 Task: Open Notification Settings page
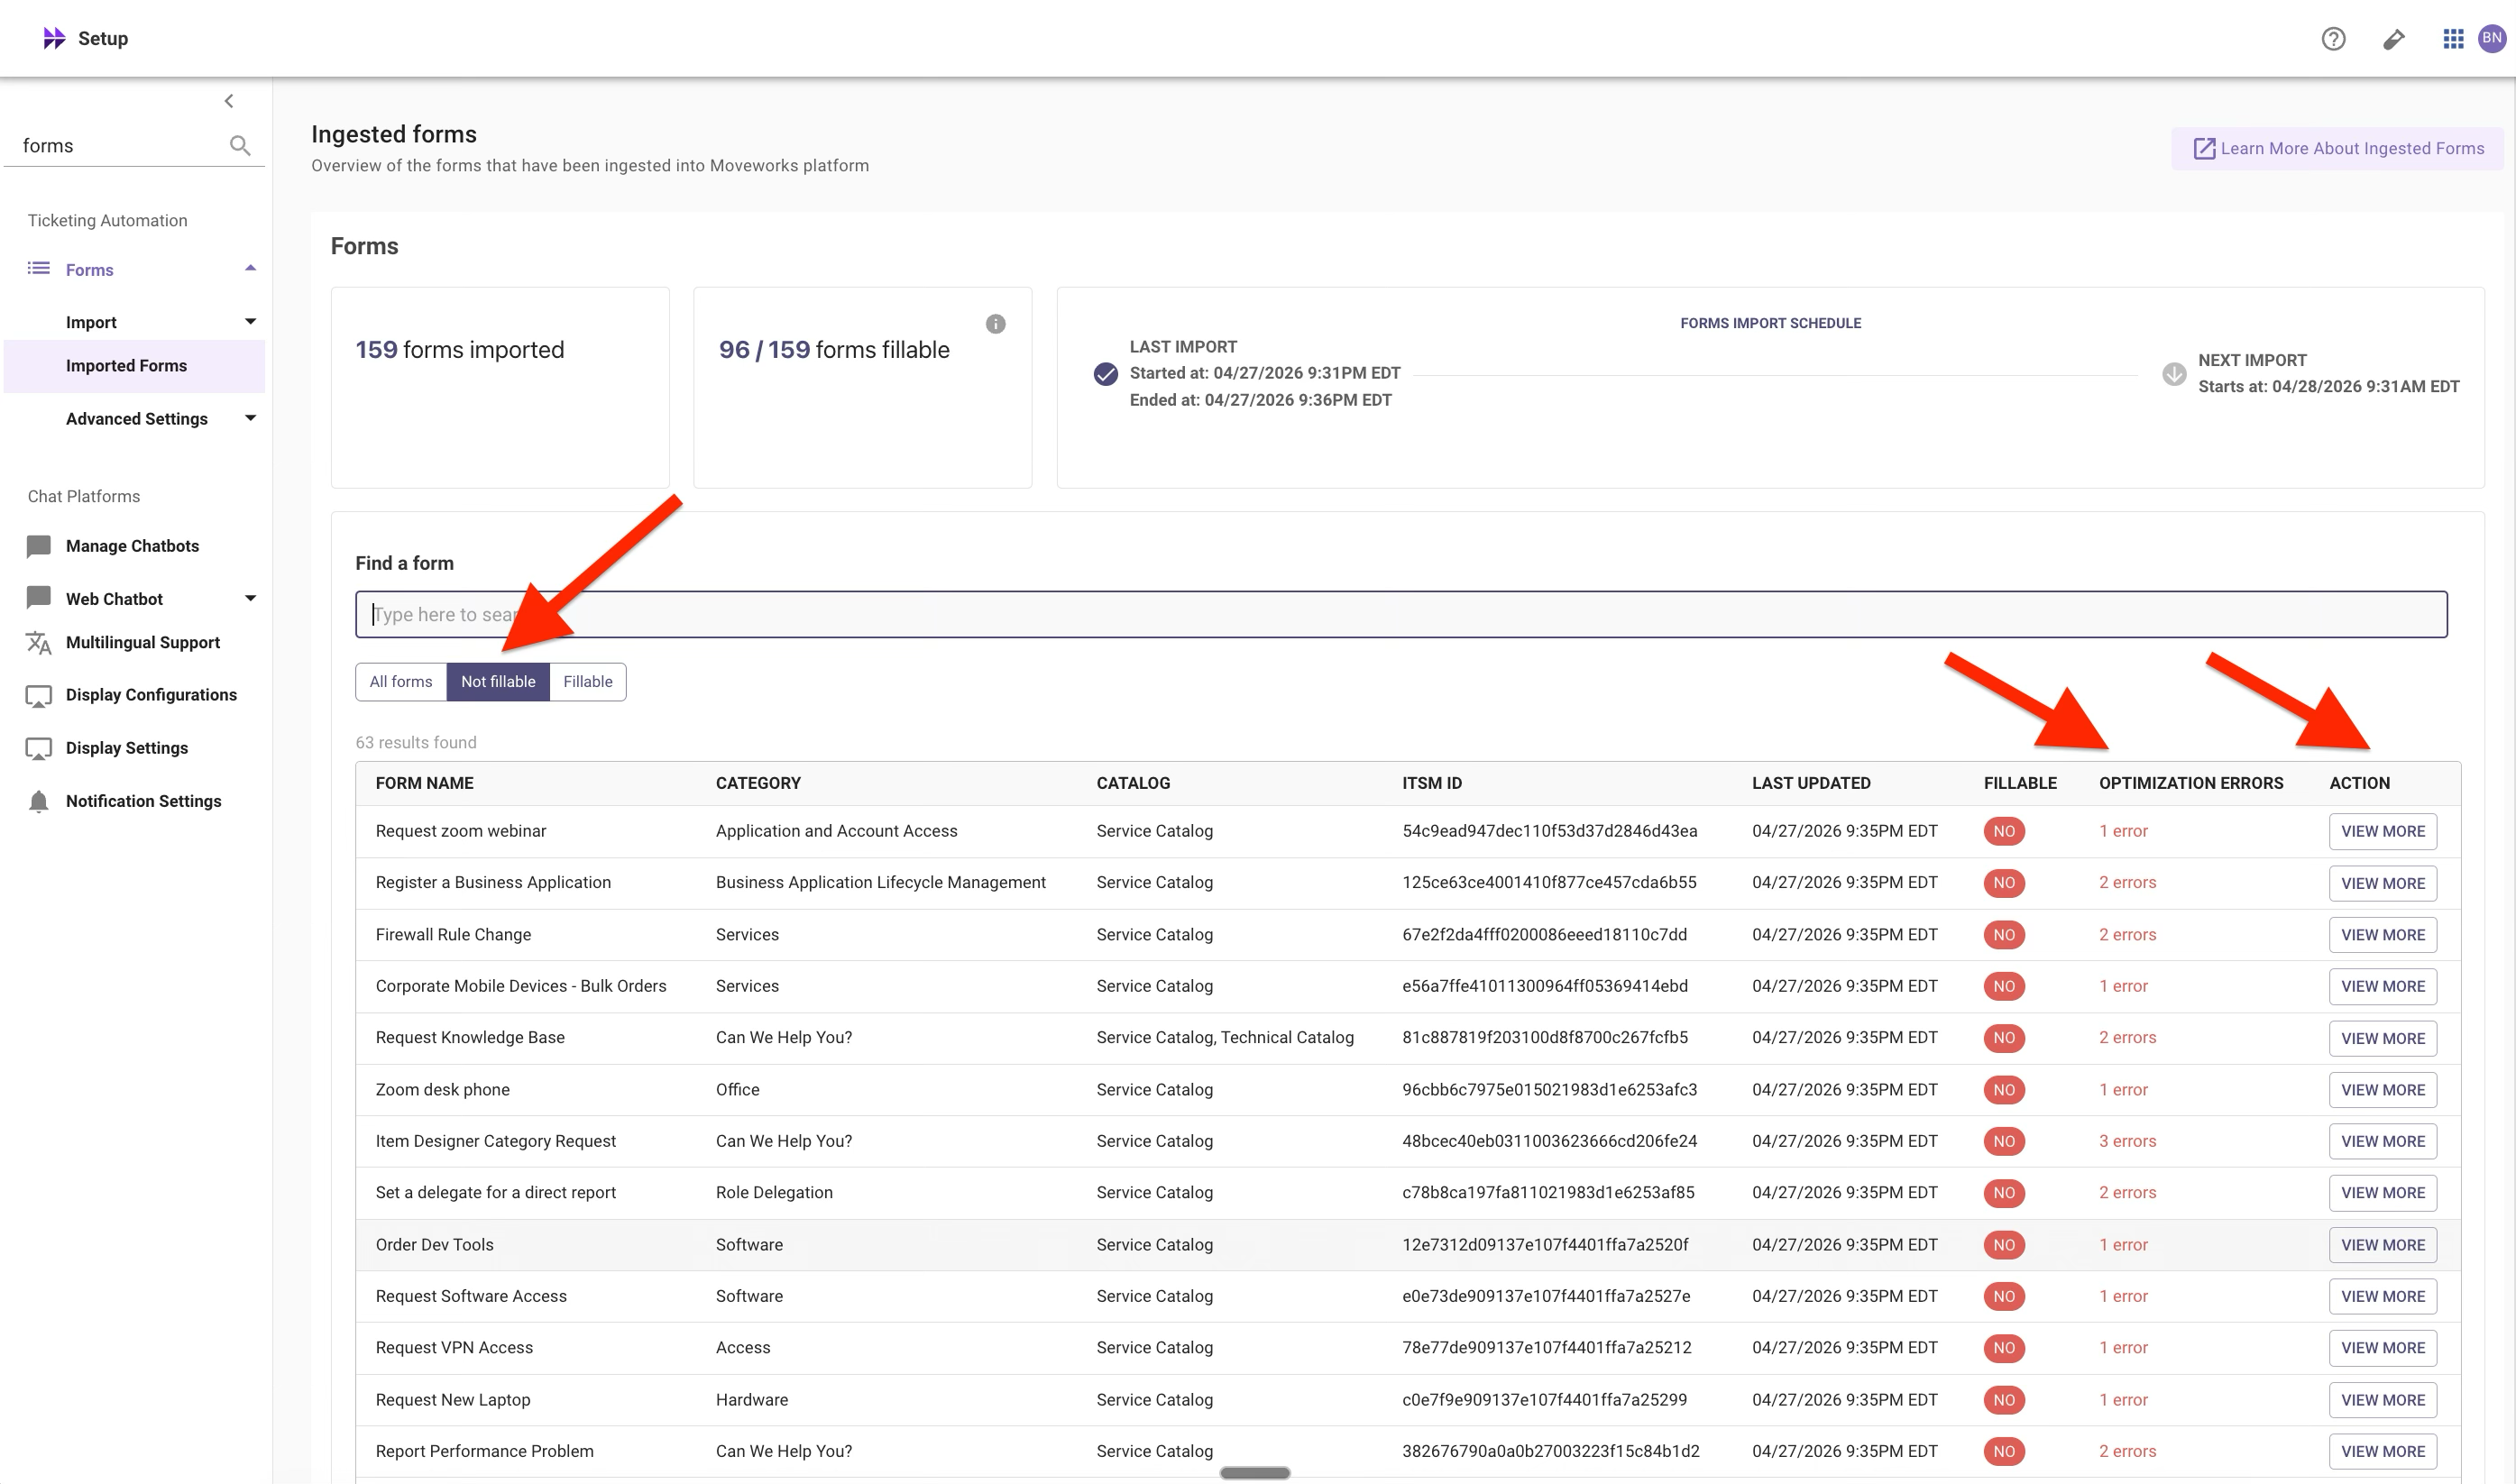coord(144,801)
